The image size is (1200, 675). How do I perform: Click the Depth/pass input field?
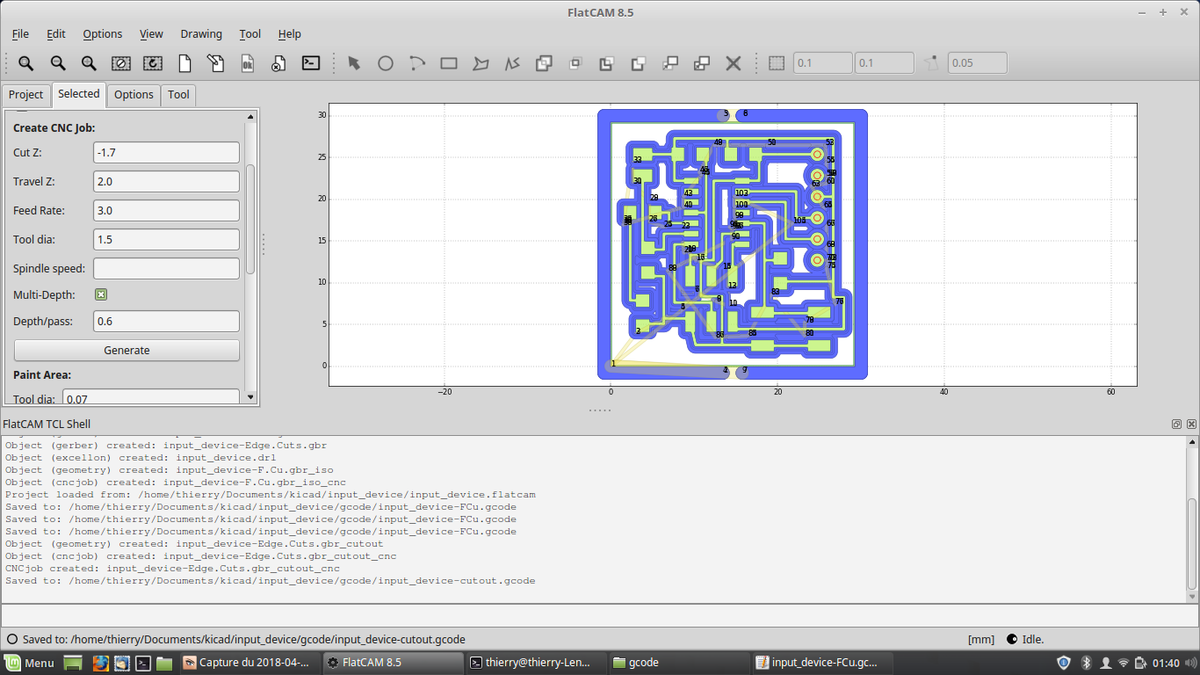166,321
